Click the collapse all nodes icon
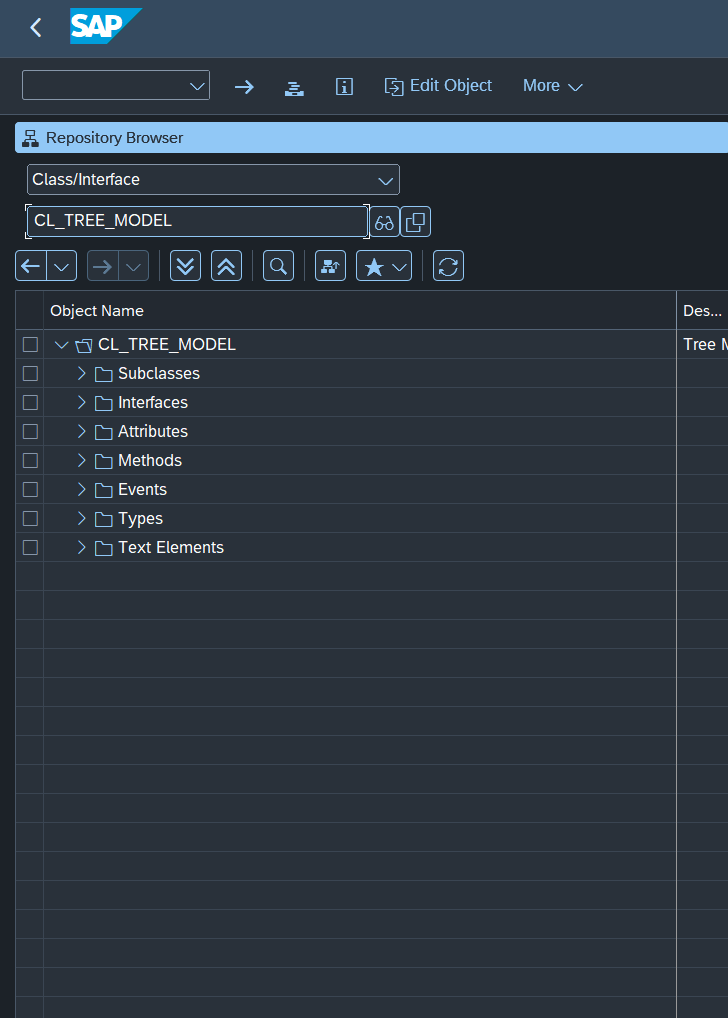Screen dimensions: 728x1018 tap(227, 266)
